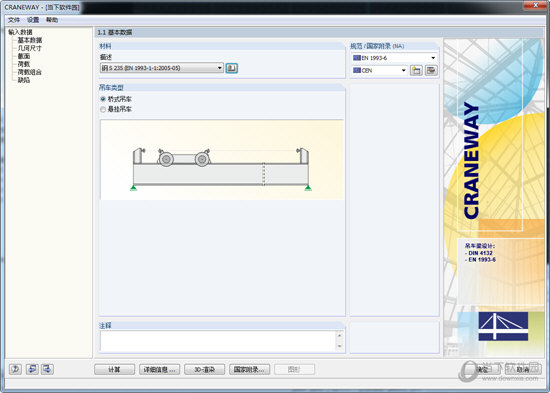Open the material library book icon
The image size is (550, 393).
pos(232,68)
